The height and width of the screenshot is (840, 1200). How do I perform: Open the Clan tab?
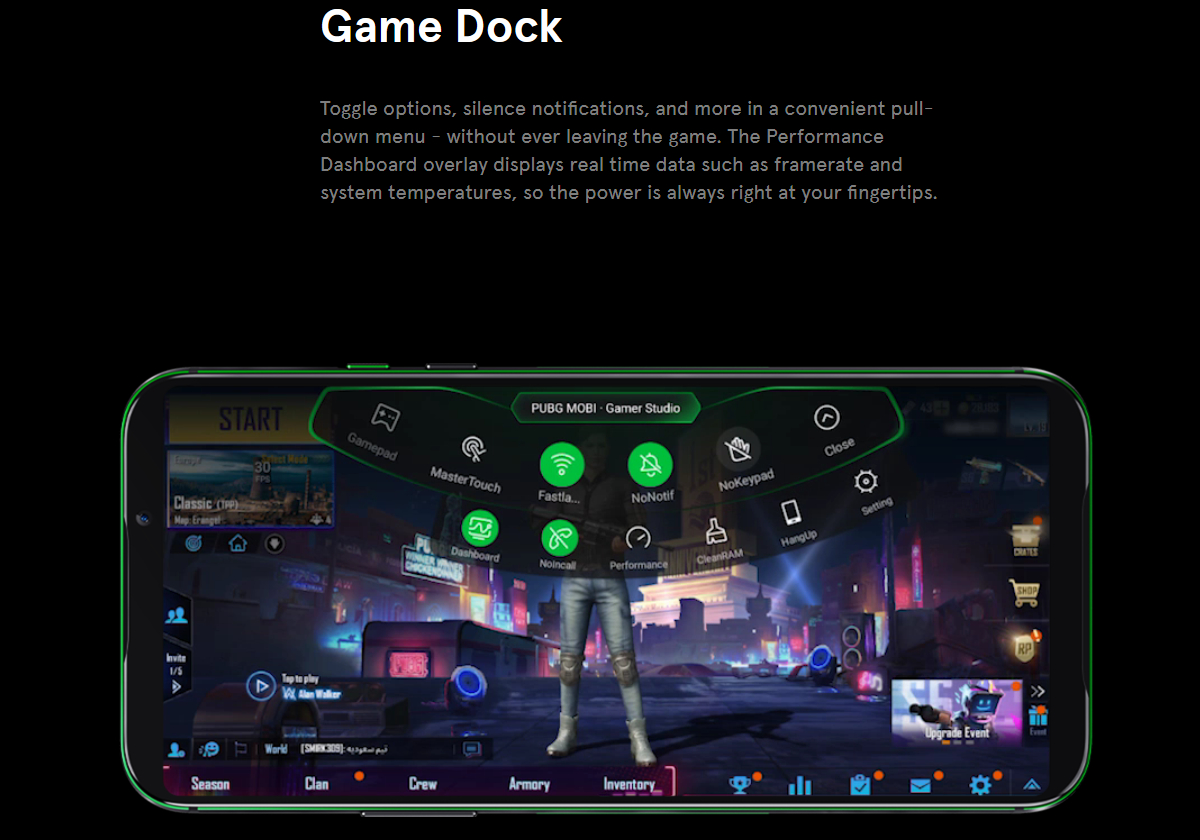317,784
